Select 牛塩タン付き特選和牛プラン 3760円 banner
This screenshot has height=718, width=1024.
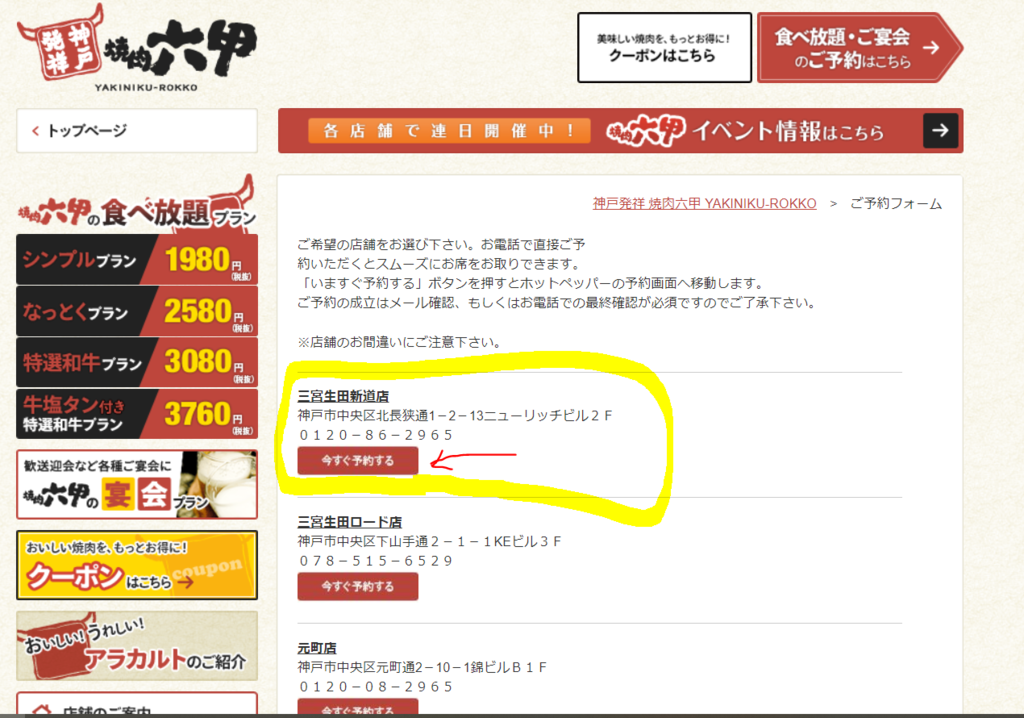136,414
